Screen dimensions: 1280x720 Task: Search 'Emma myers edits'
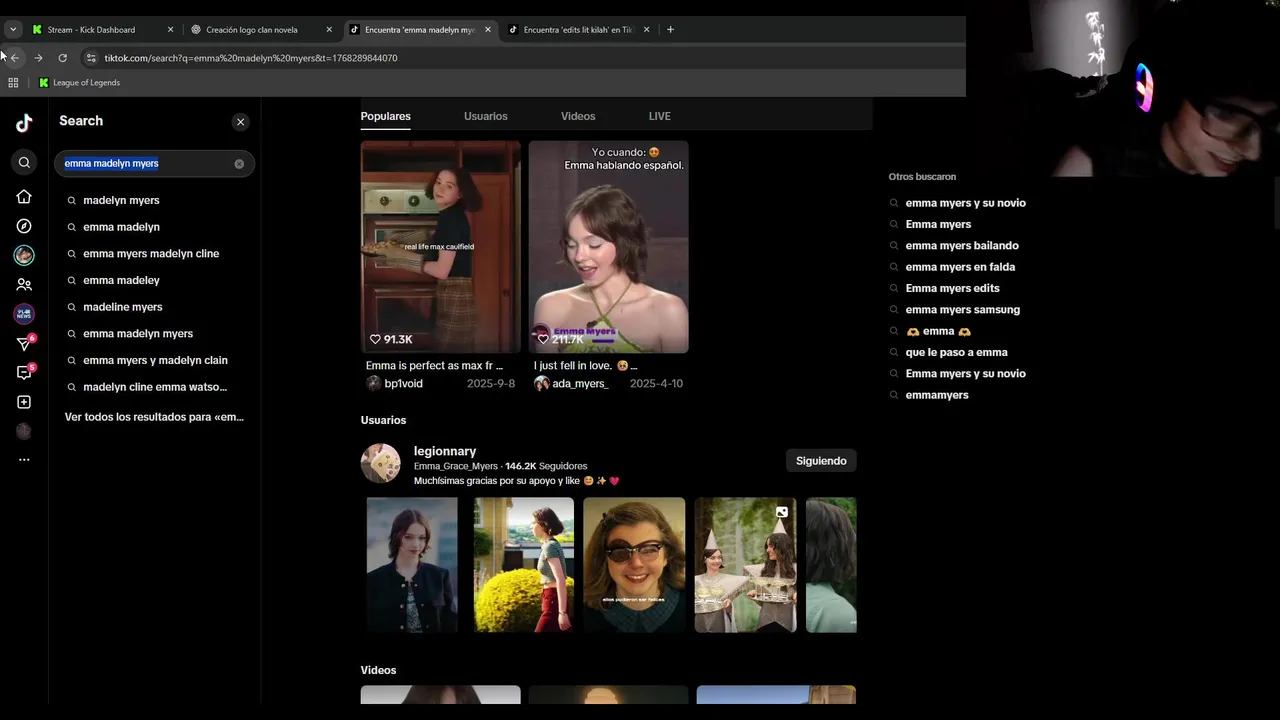tap(952, 288)
